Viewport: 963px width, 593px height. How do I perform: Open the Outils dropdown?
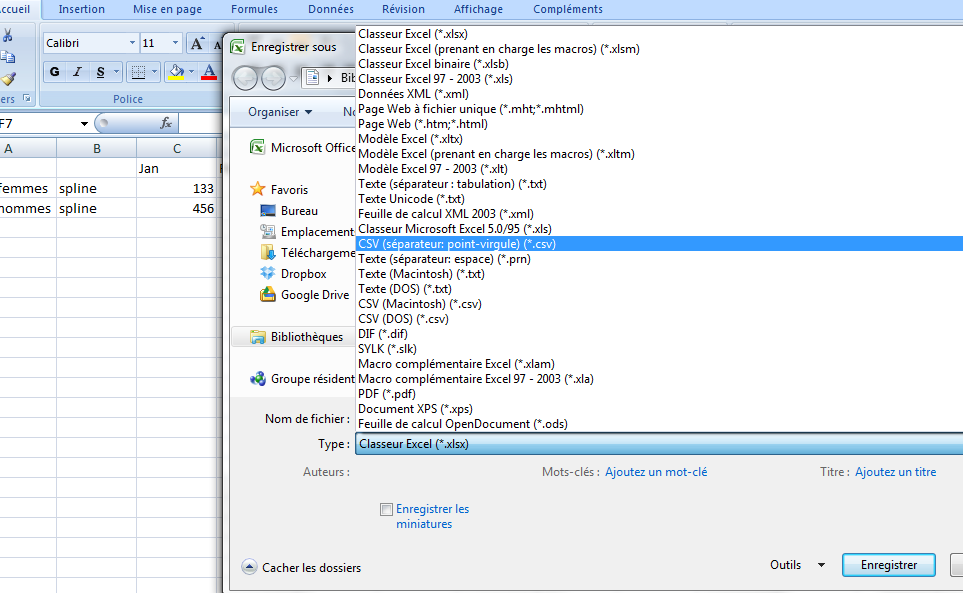click(x=797, y=565)
